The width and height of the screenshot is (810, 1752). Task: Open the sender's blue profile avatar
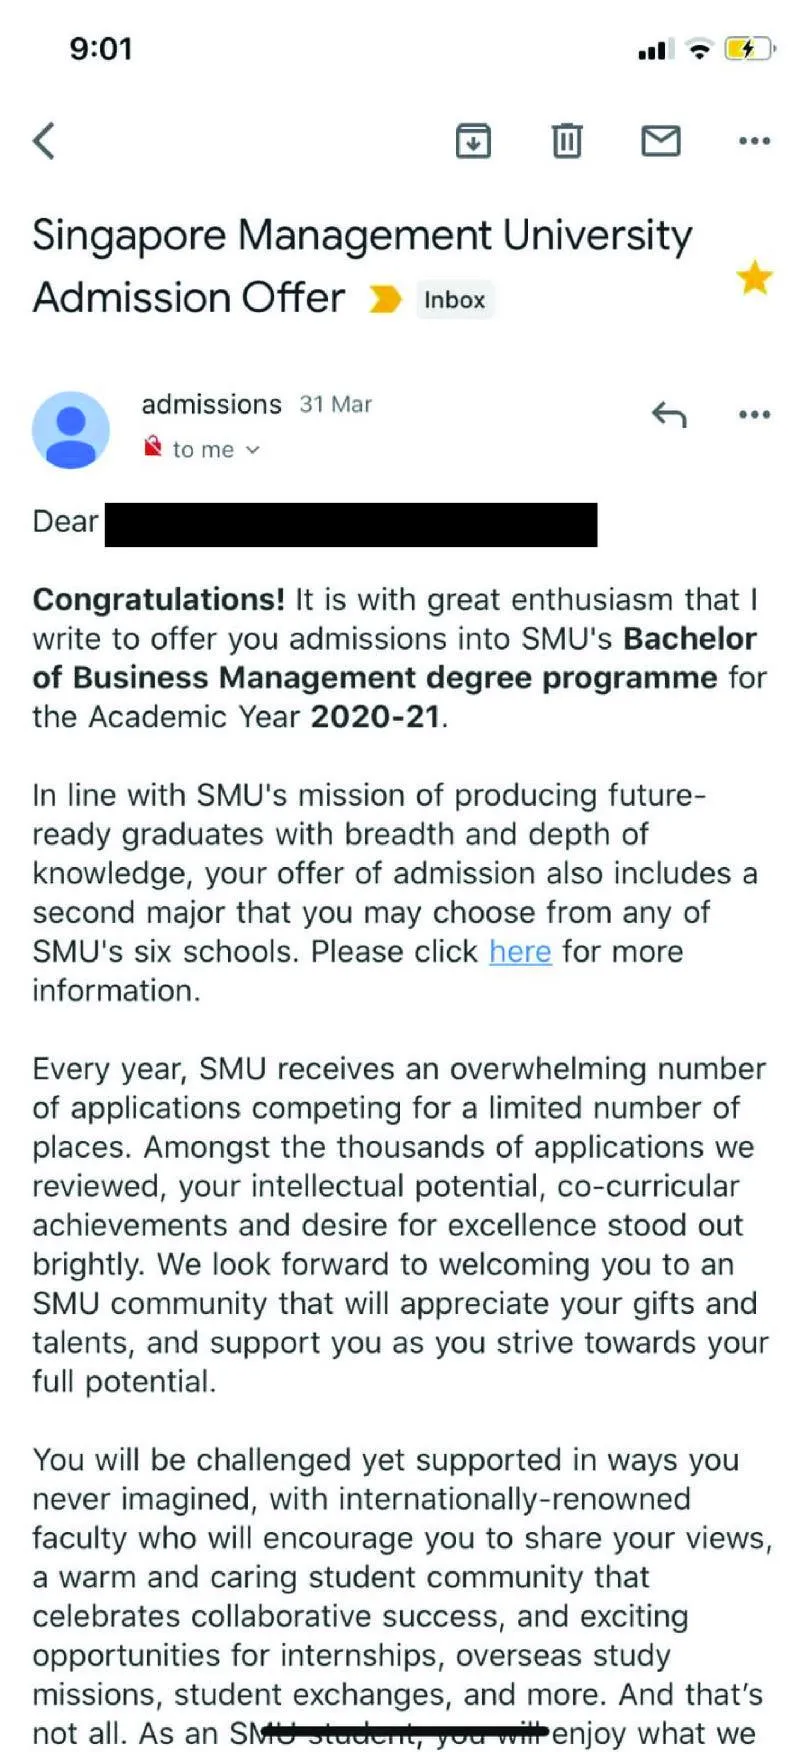(x=71, y=430)
